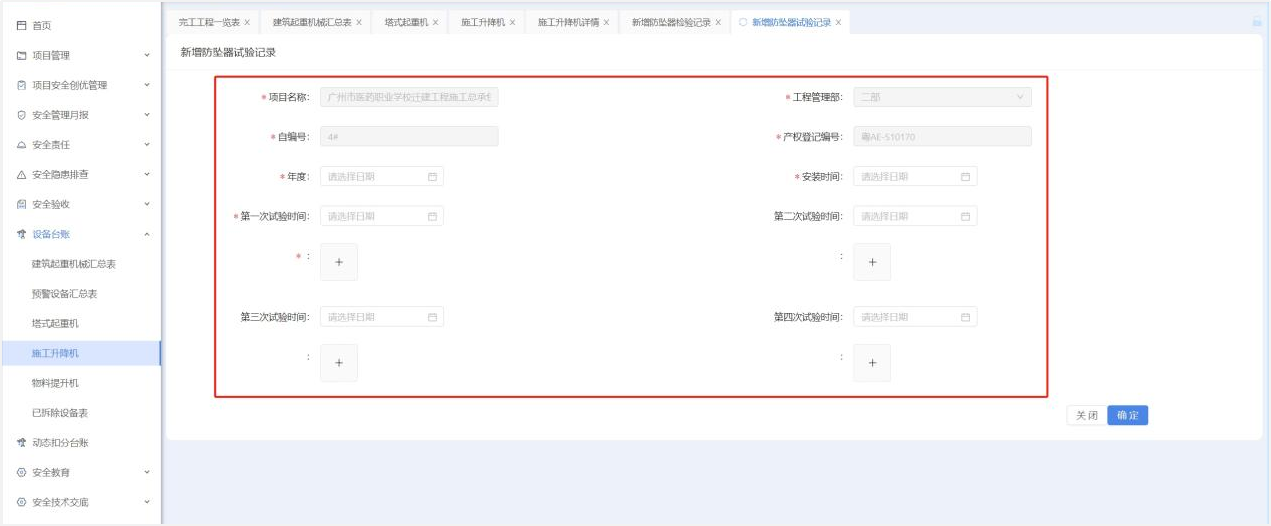Expand the 安全教育 menu

[147, 472]
